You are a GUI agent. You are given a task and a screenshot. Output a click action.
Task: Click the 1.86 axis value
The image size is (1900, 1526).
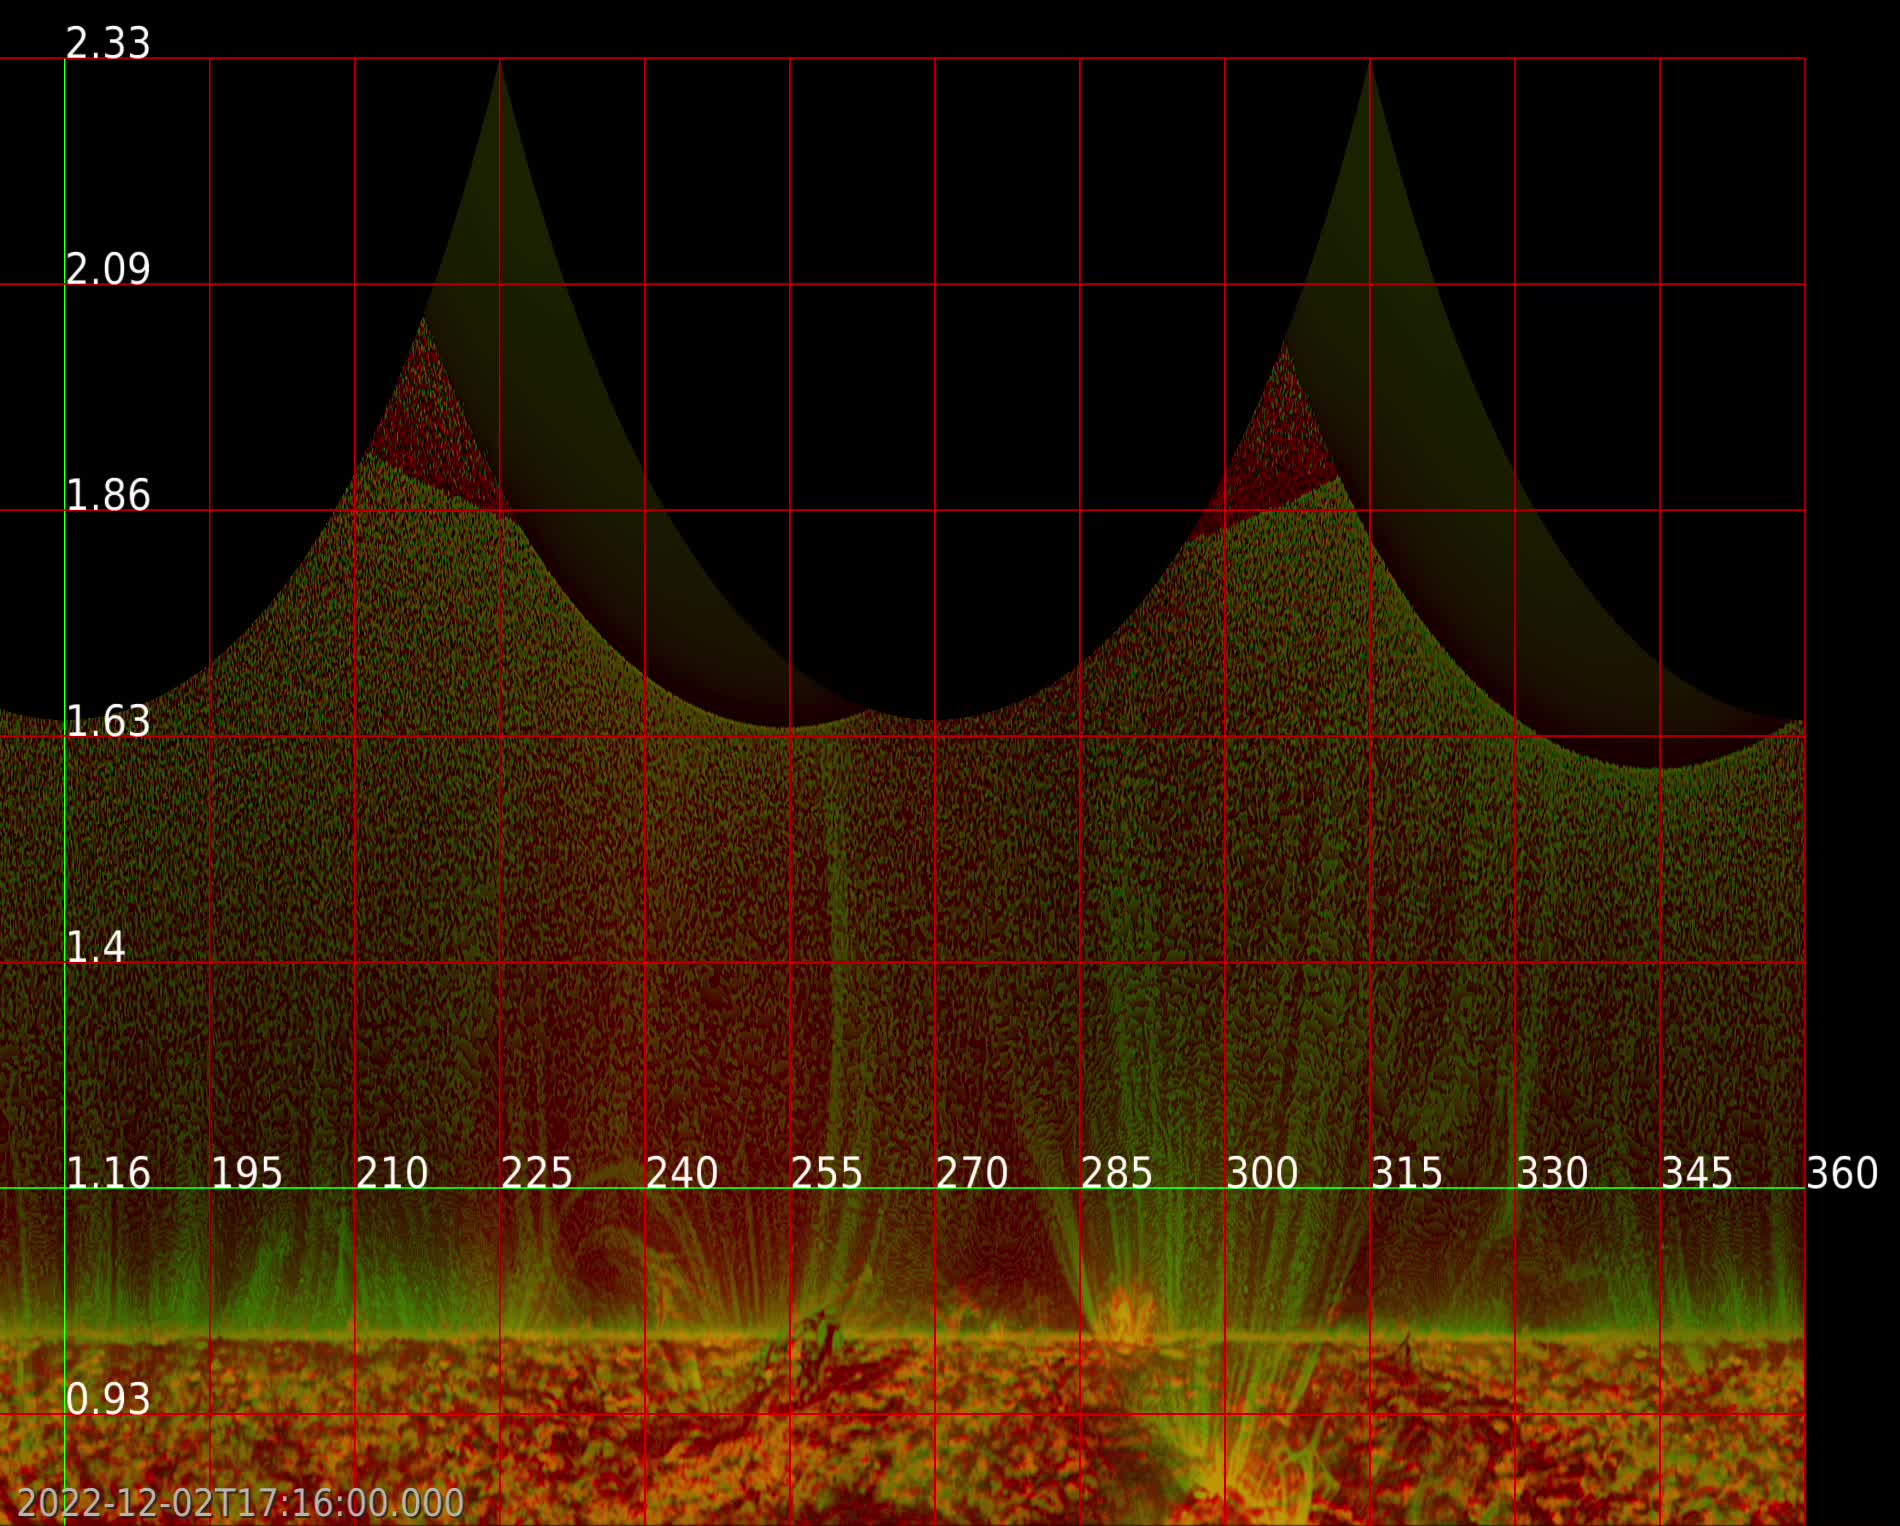(x=108, y=496)
